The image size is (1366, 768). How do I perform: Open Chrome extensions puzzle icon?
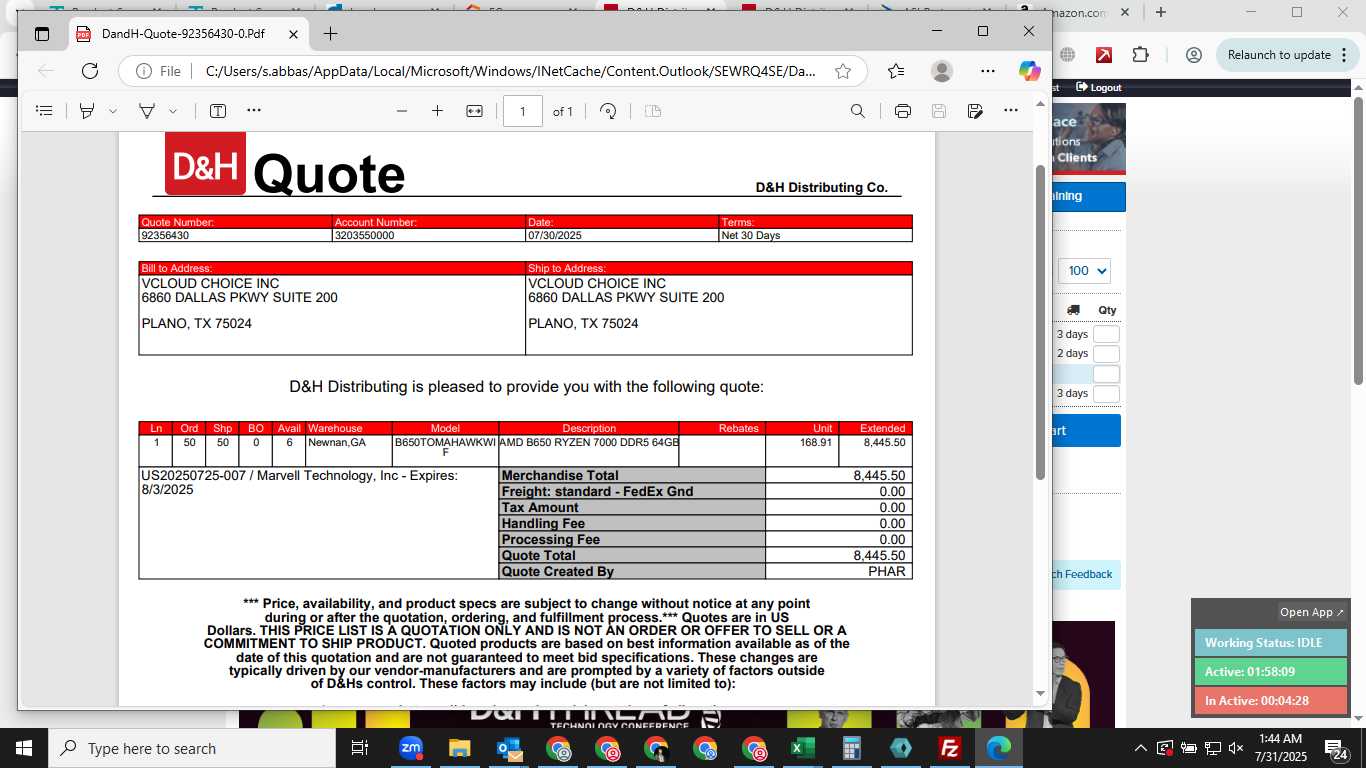[x=1141, y=55]
